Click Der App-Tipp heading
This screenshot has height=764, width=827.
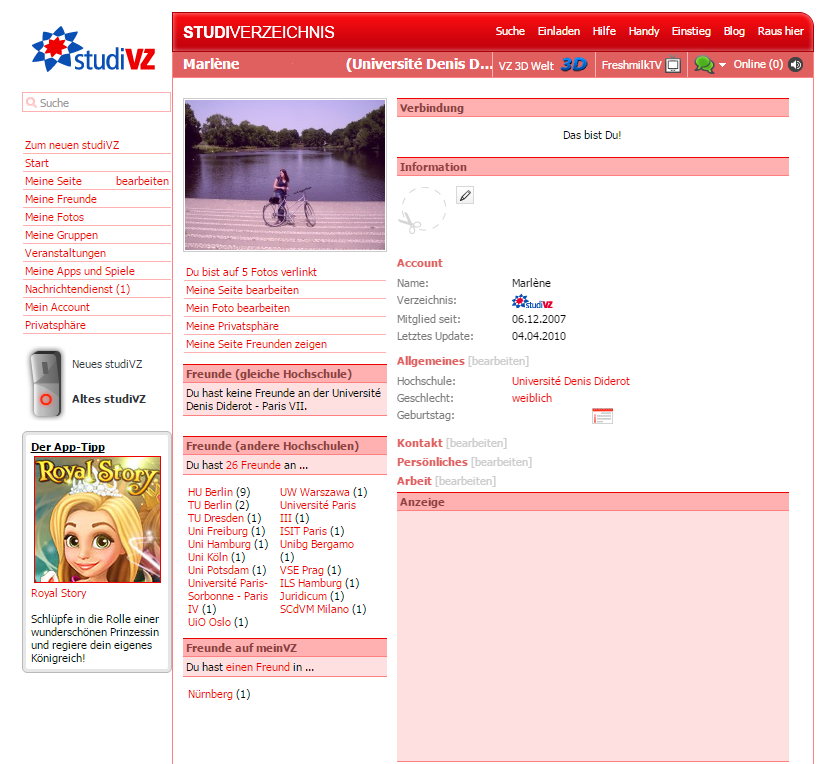click(x=68, y=447)
